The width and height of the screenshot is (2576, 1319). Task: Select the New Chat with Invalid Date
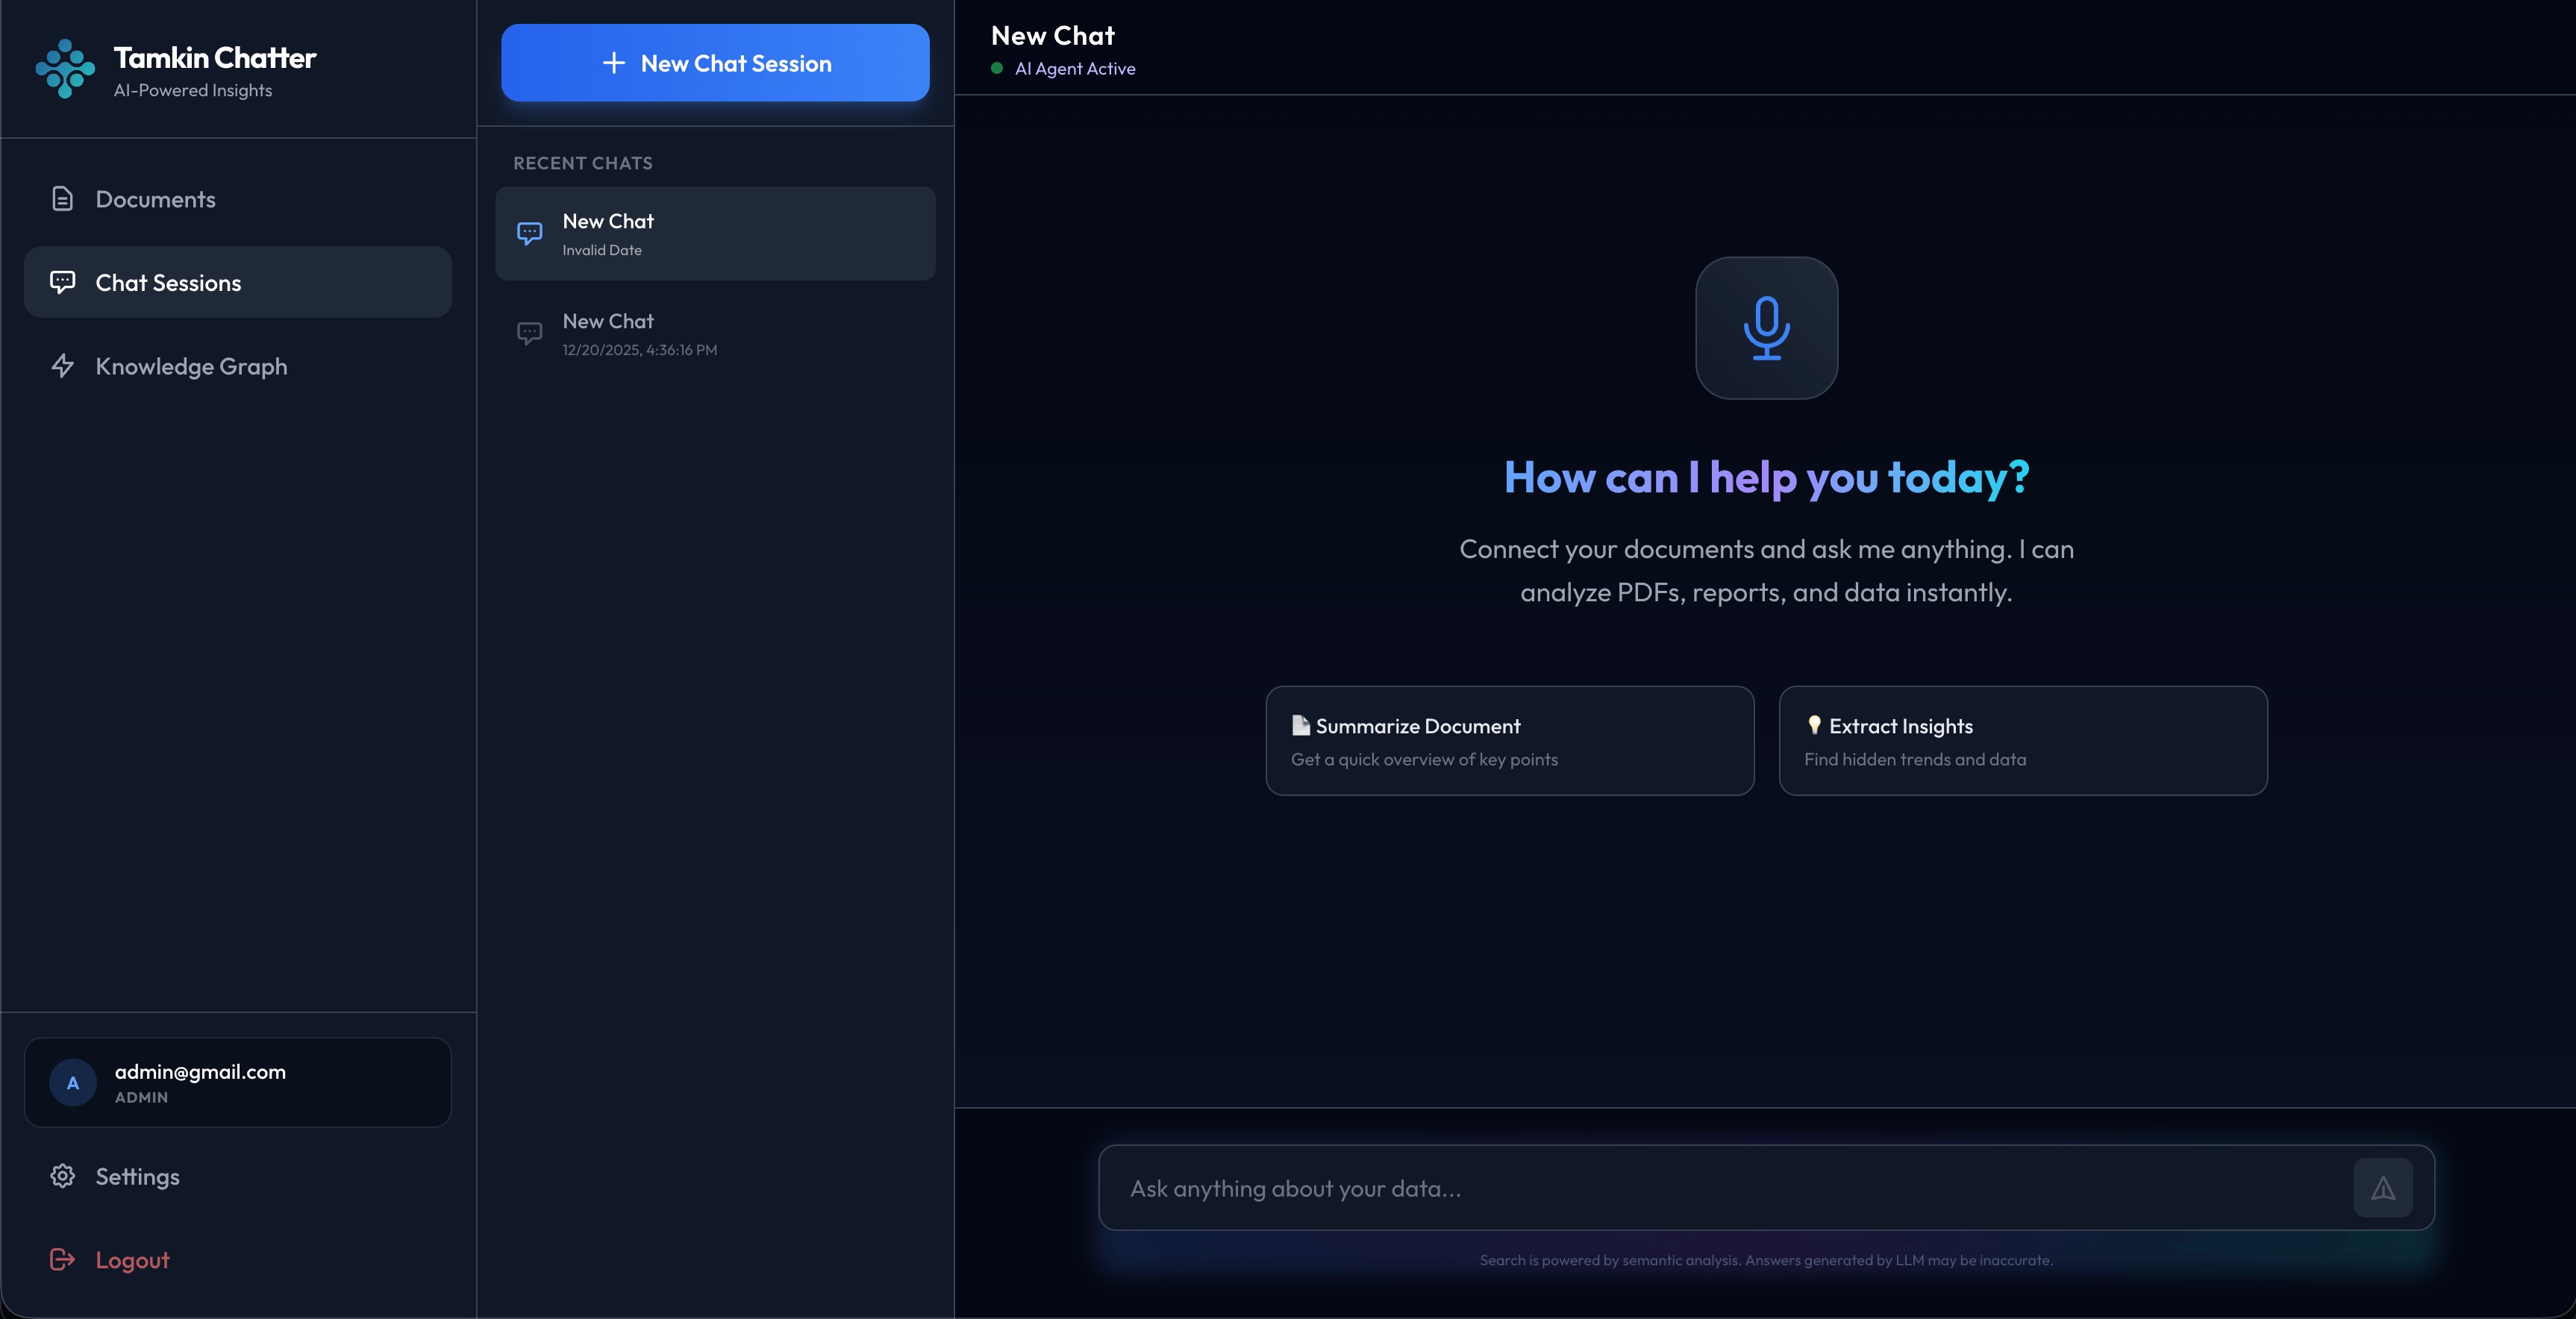715,234
